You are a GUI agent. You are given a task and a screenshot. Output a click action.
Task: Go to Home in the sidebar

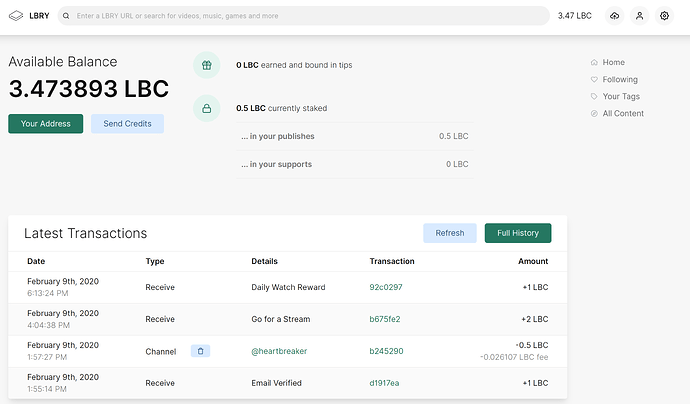(613, 62)
